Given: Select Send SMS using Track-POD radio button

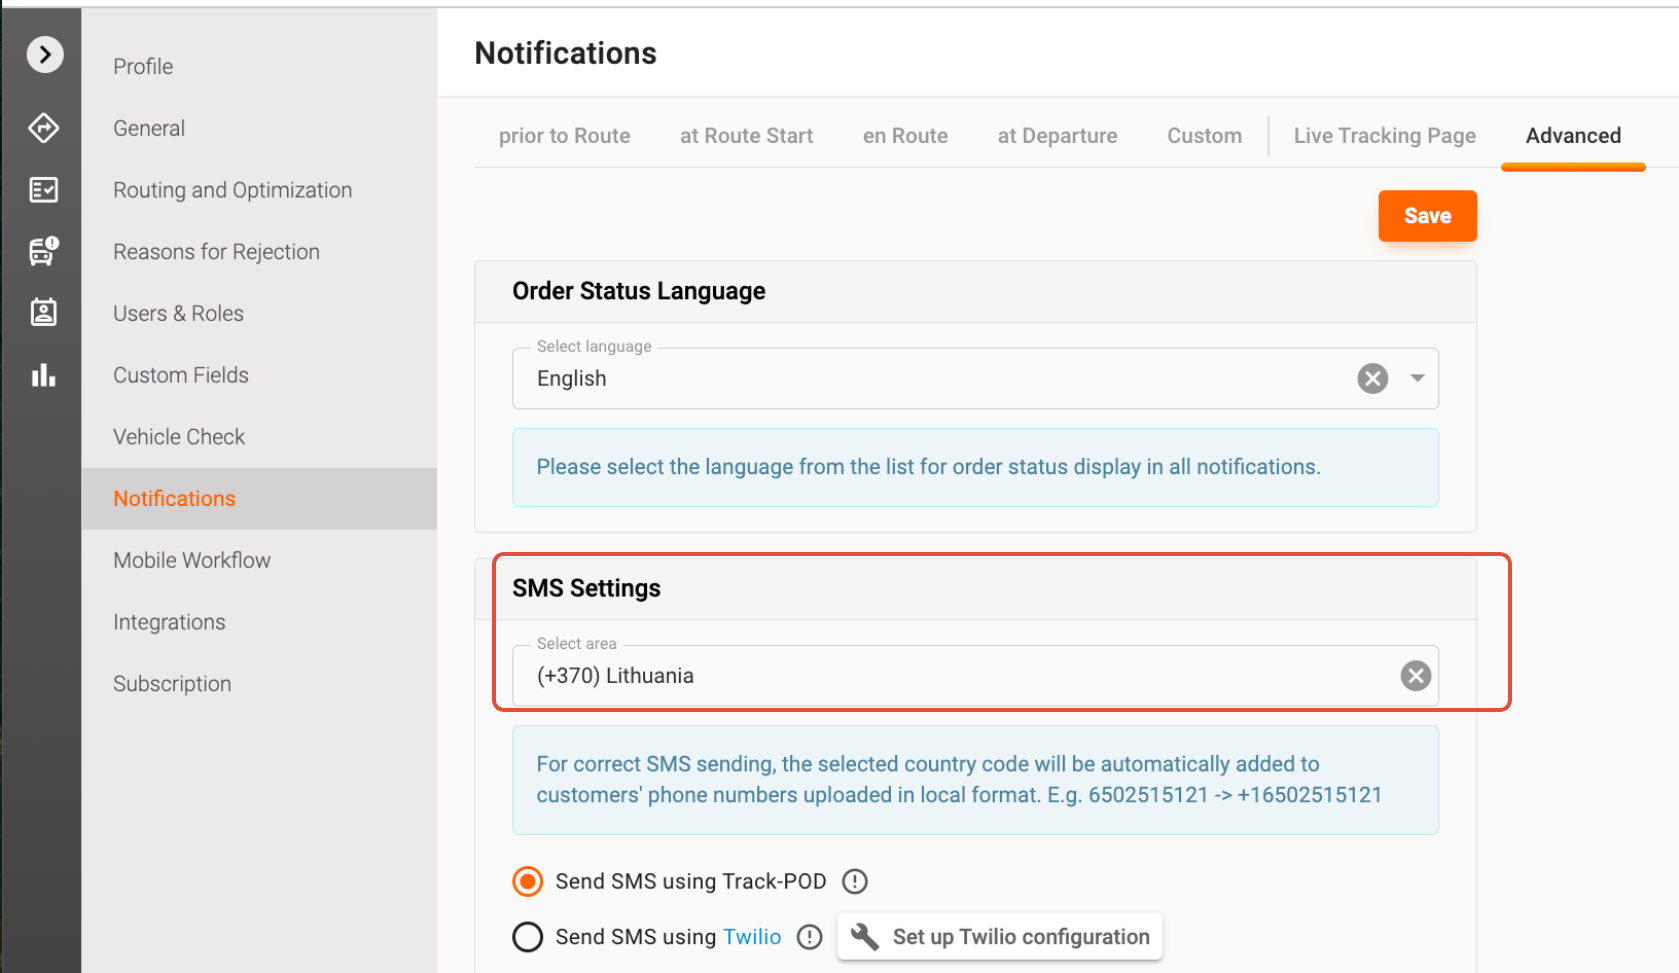Looking at the screenshot, I should 528,881.
